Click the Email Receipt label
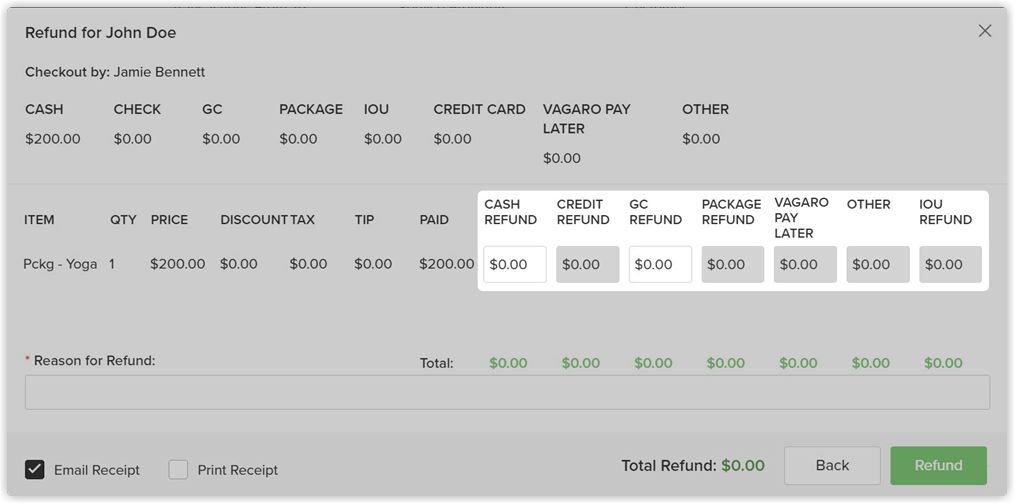The image size is (1016, 504). [97, 470]
